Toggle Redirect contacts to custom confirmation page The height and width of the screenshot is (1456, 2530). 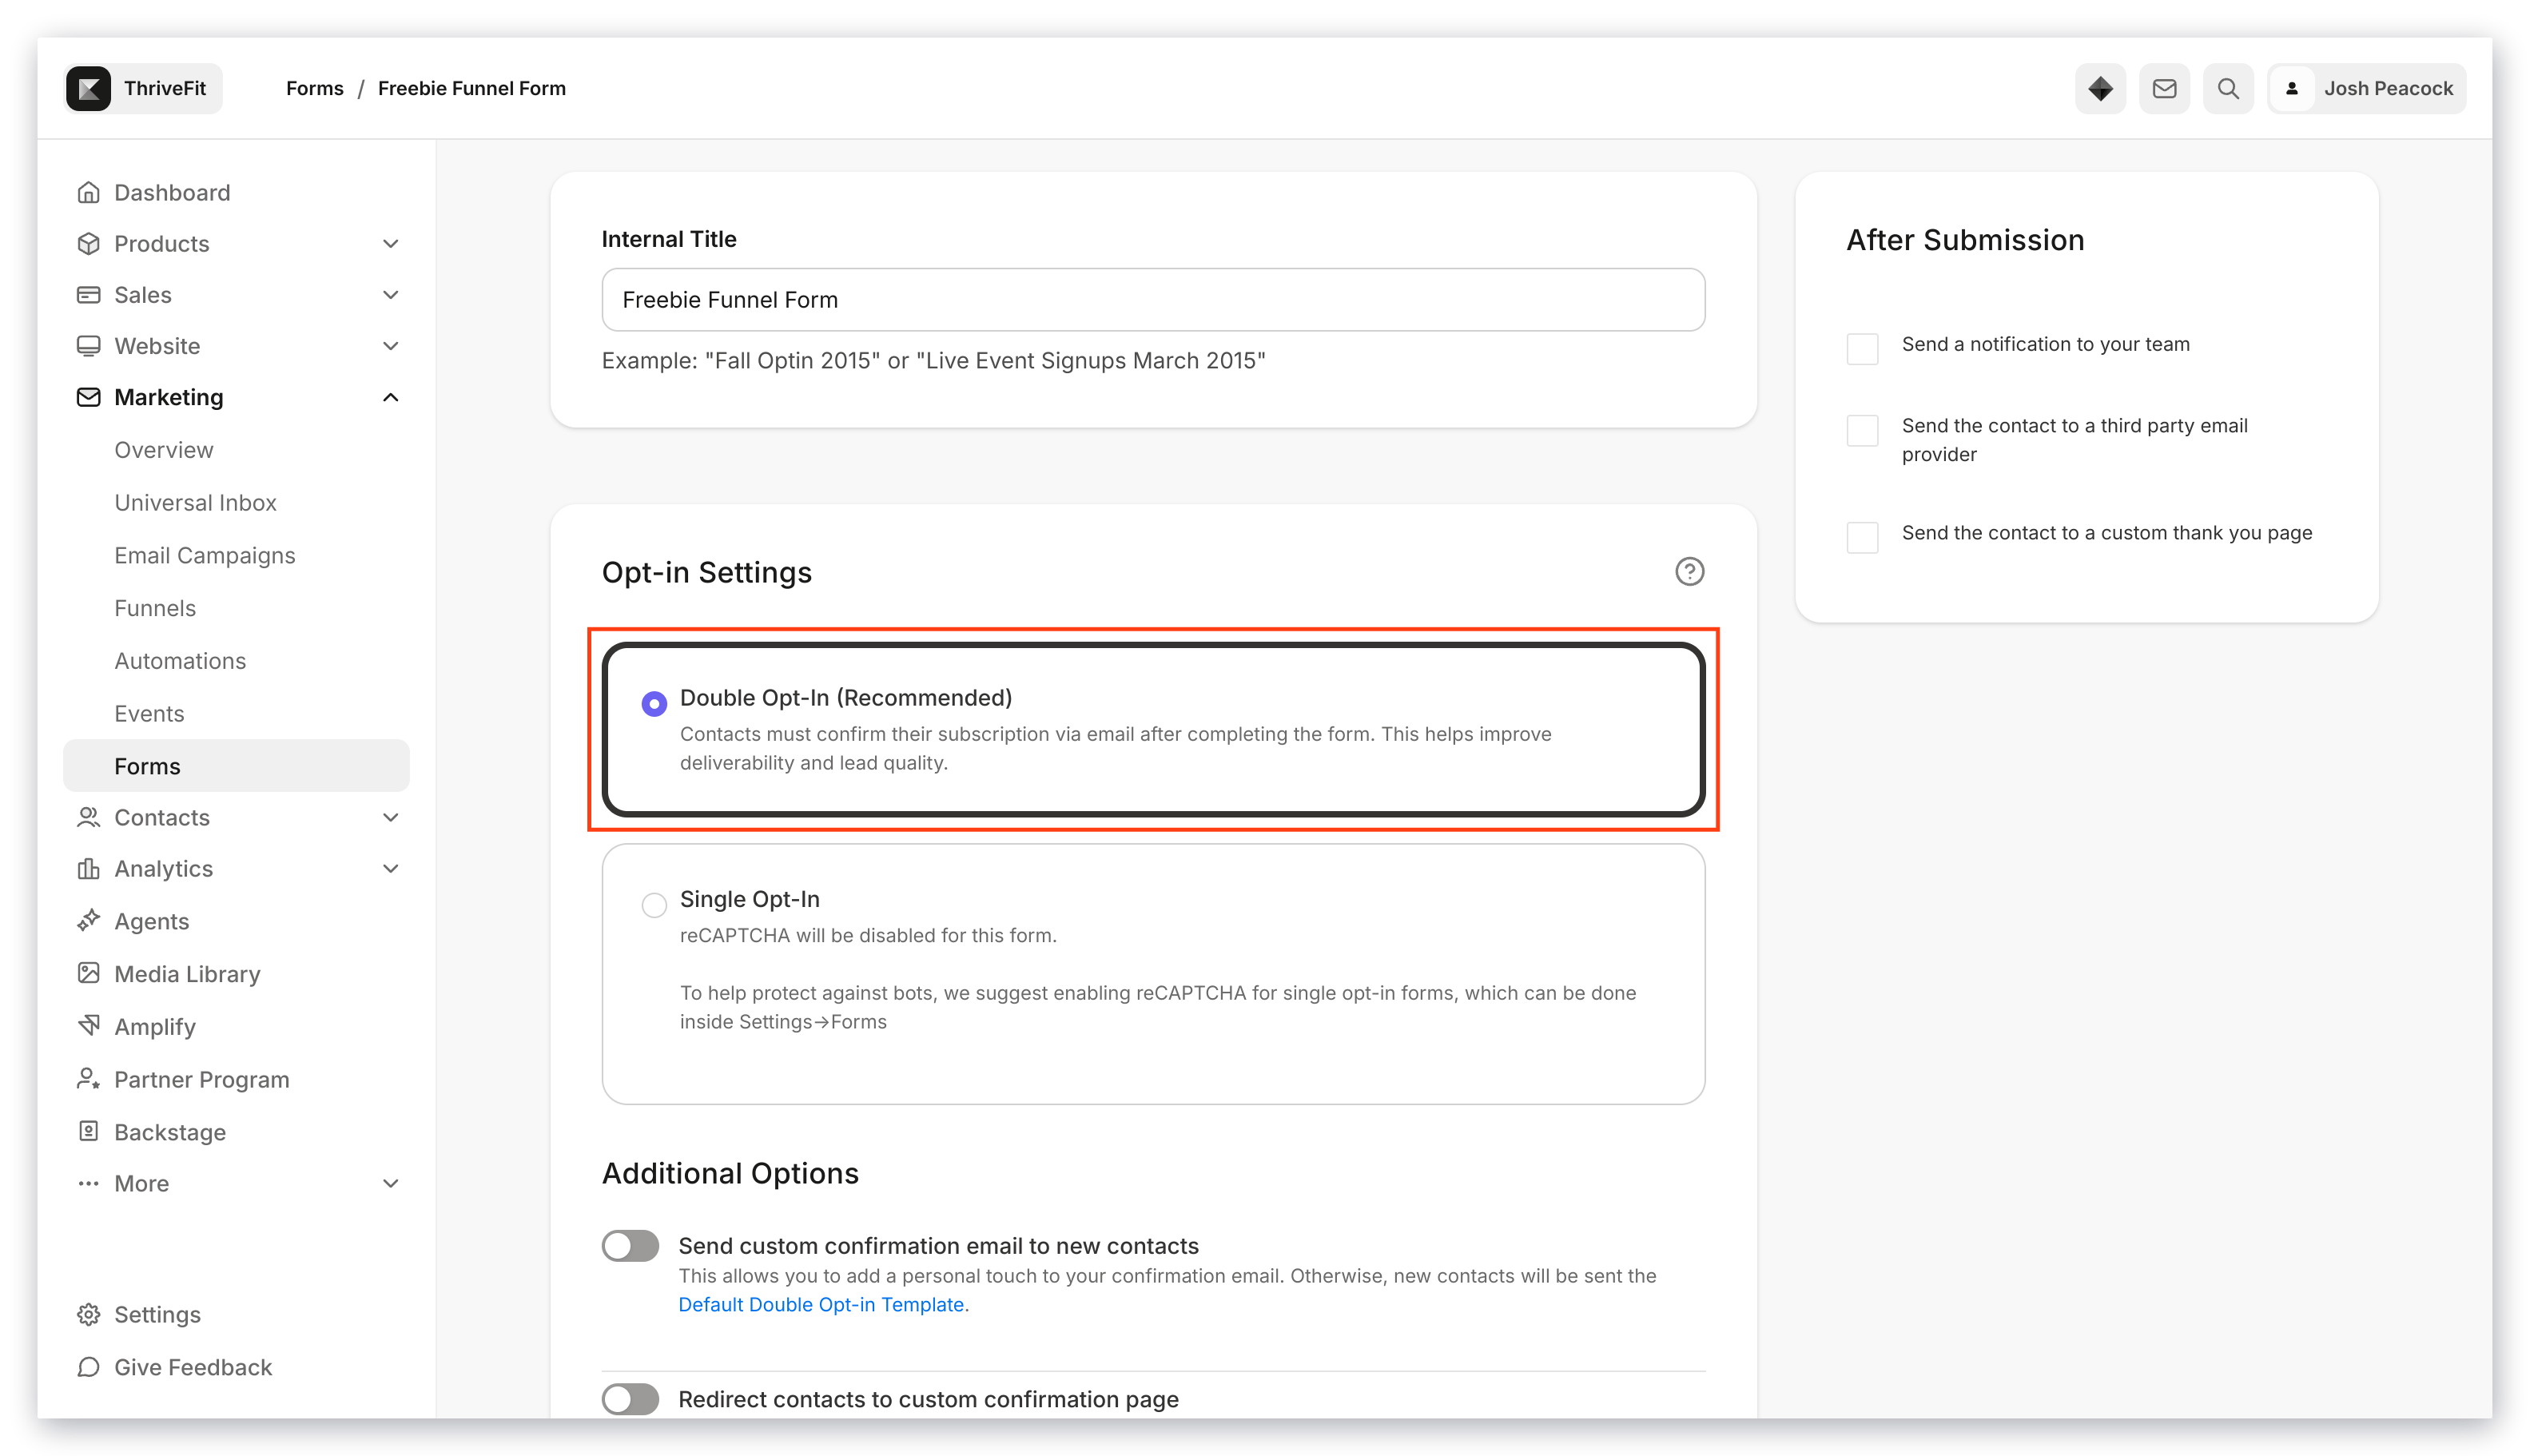[x=630, y=1399]
